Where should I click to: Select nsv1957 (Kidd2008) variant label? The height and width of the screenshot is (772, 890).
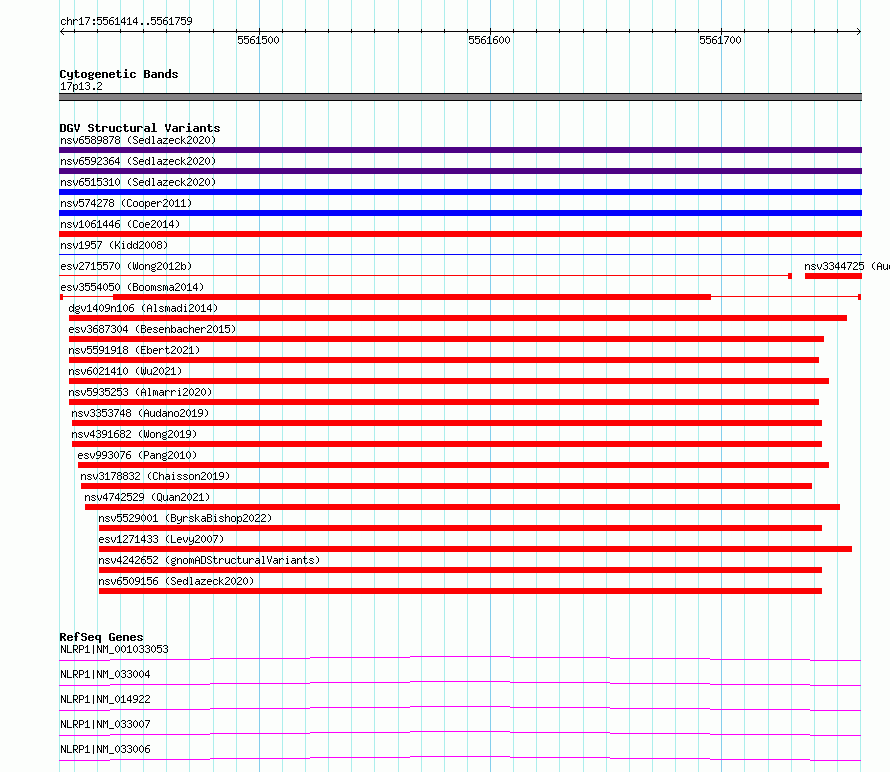click(x=114, y=245)
